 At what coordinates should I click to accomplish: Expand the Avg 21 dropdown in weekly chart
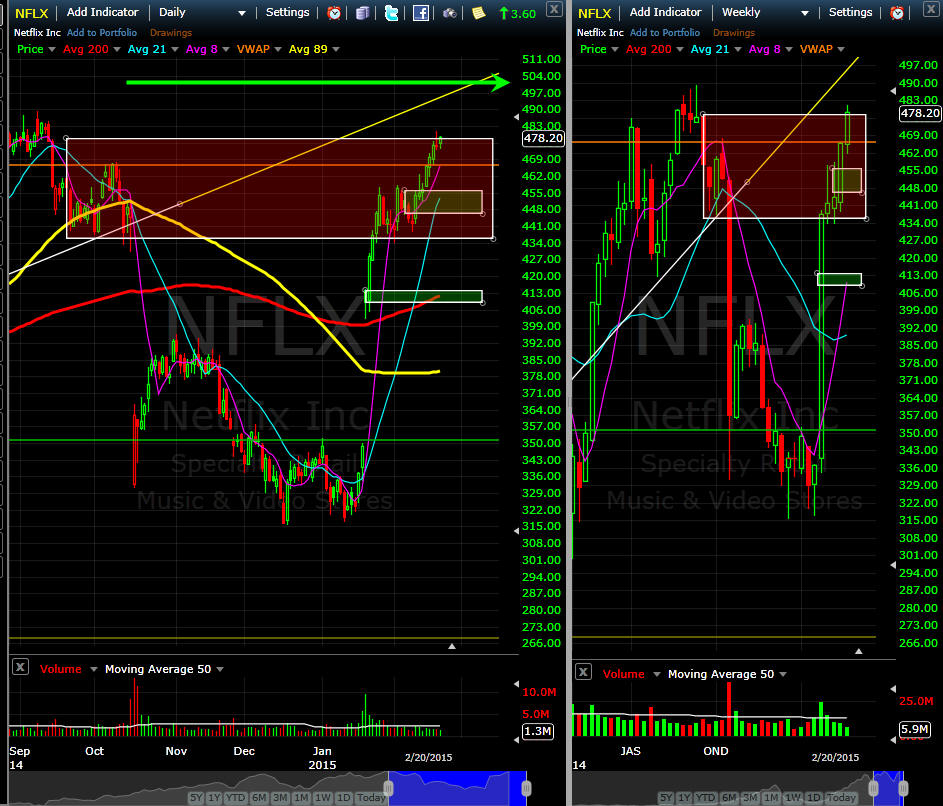click(737, 49)
